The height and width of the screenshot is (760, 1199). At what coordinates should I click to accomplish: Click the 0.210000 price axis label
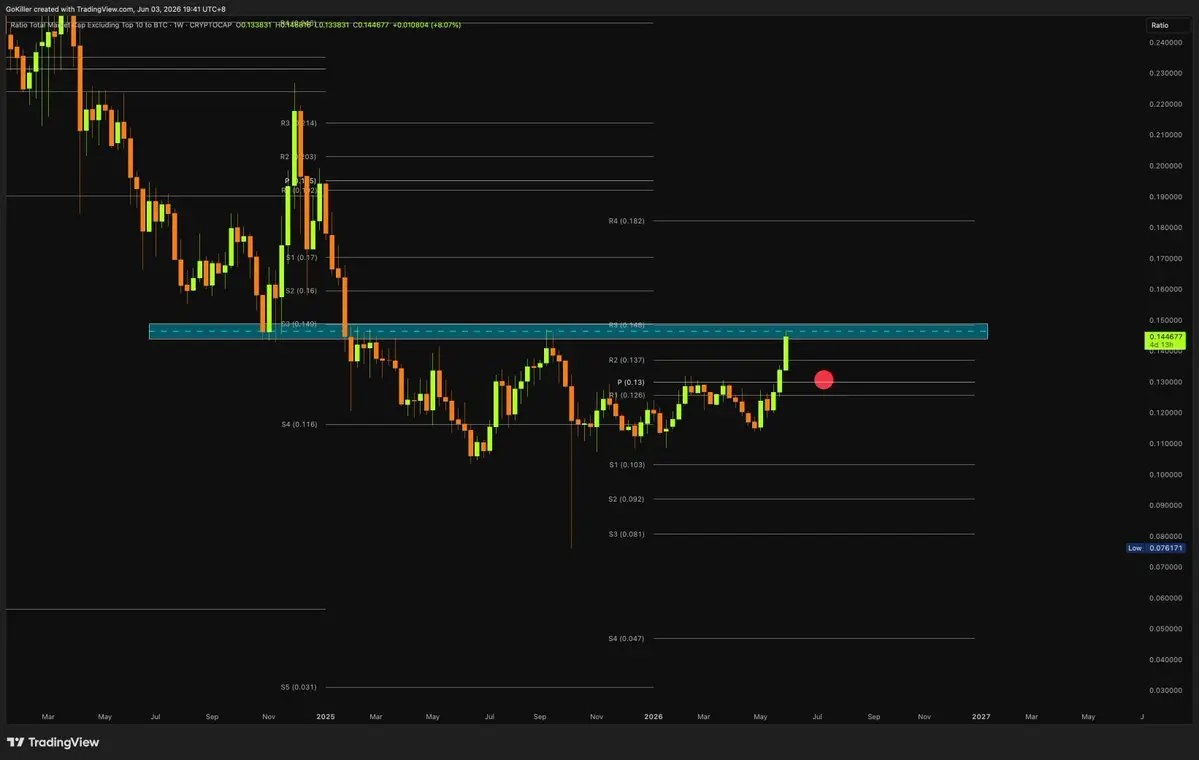pyautogui.click(x=1165, y=135)
